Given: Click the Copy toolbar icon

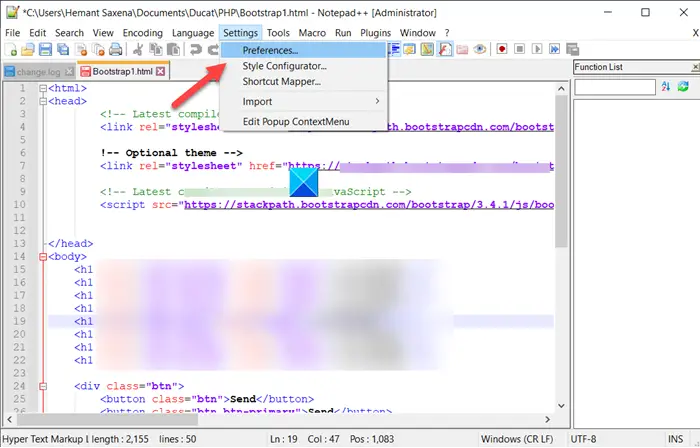Looking at the screenshot, I should [156, 49].
